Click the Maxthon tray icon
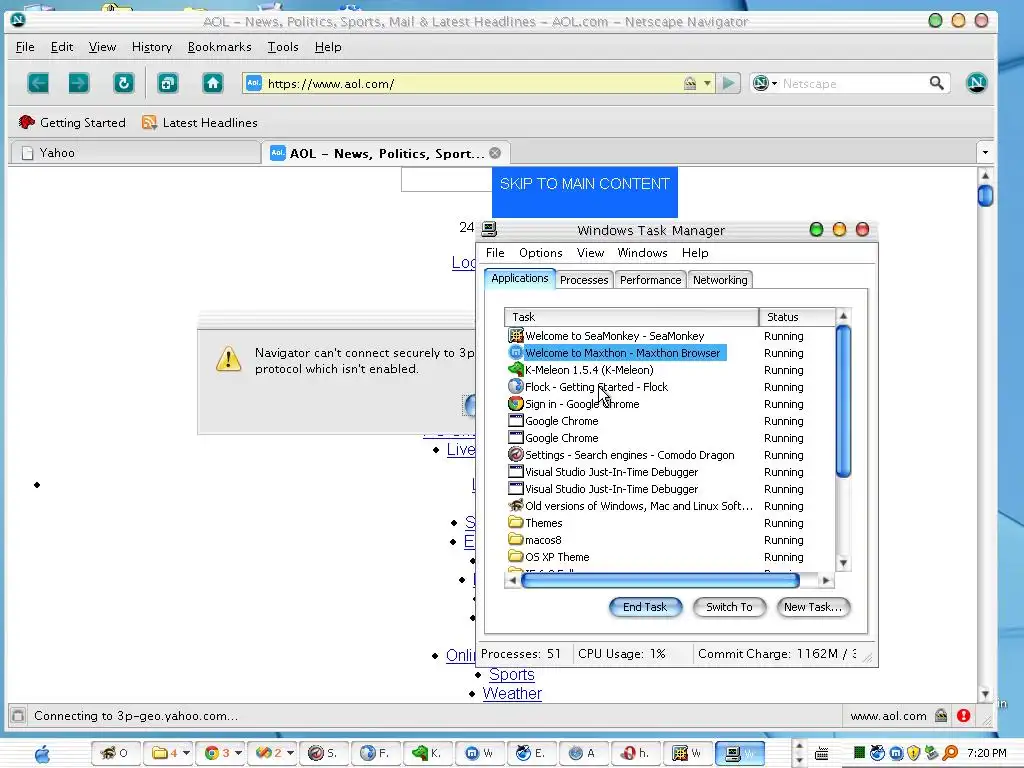The height and width of the screenshot is (768, 1024). coord(896,753)
